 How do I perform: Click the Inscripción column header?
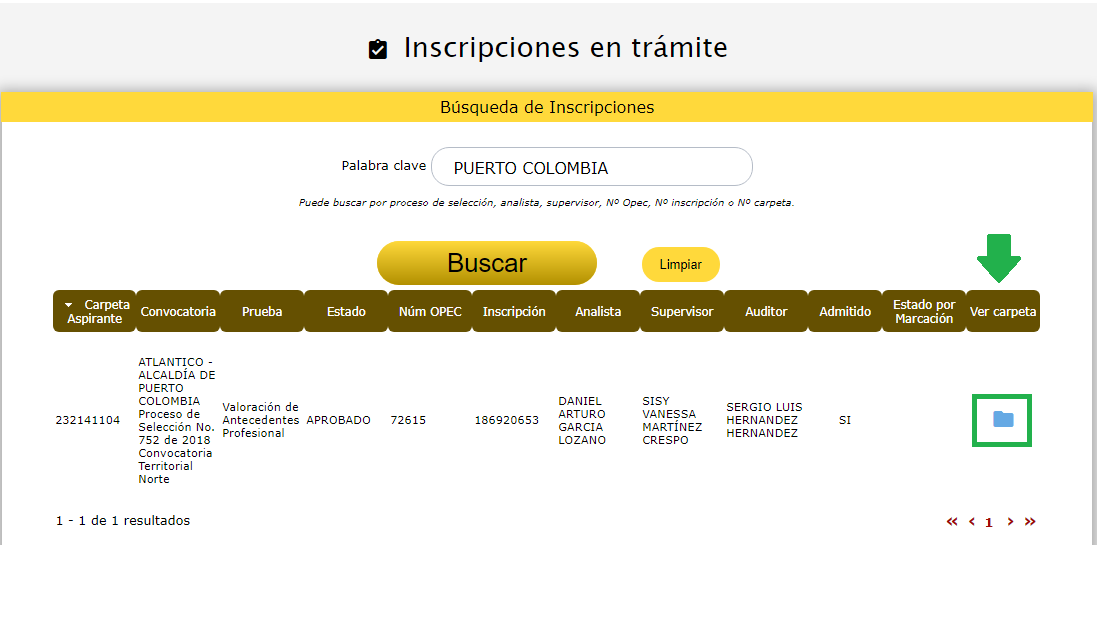[514, 311]
